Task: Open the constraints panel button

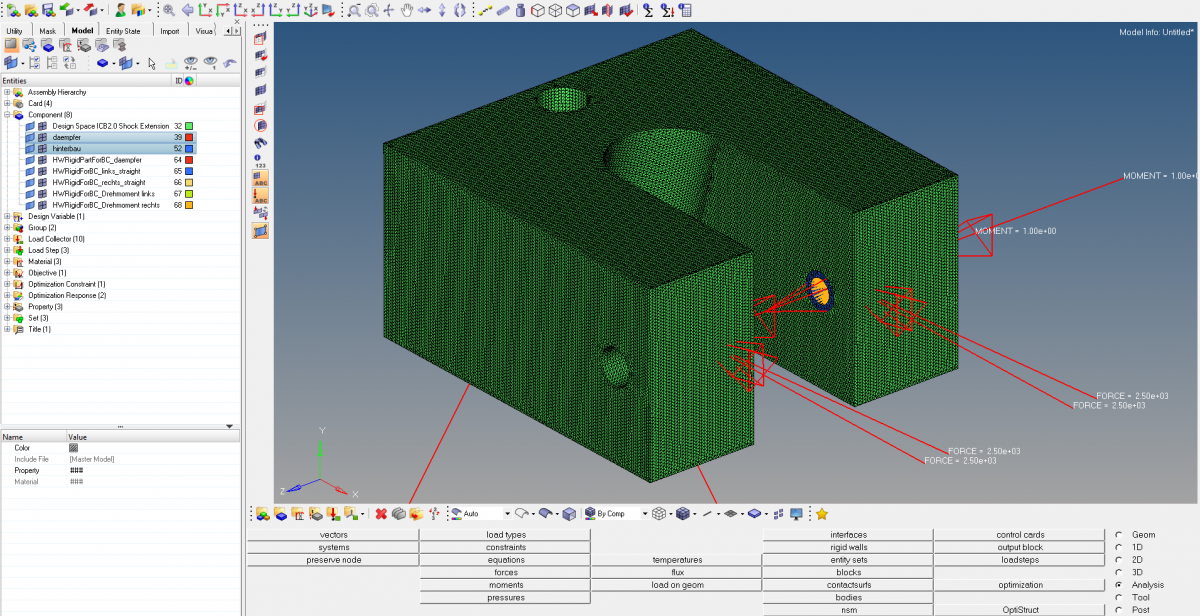Action: 506,547
